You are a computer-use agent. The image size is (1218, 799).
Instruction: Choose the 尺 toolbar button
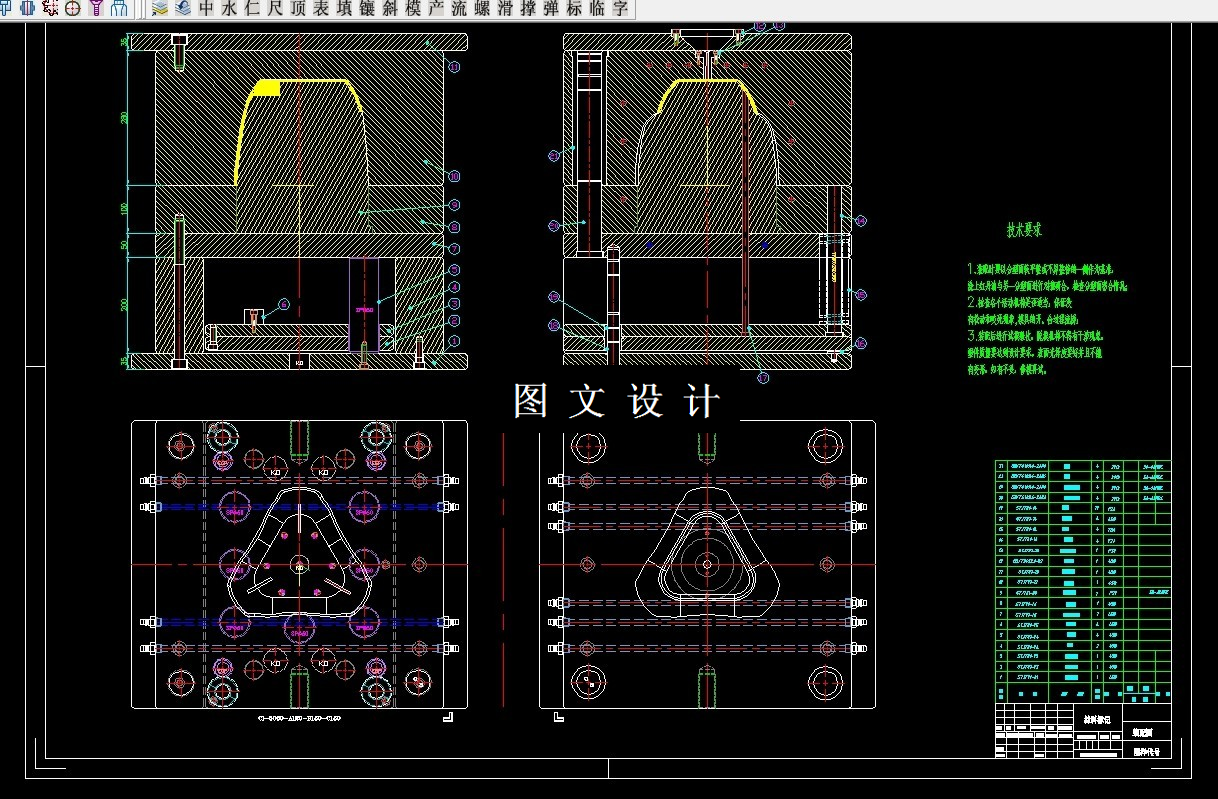click(x=275, y=8)
